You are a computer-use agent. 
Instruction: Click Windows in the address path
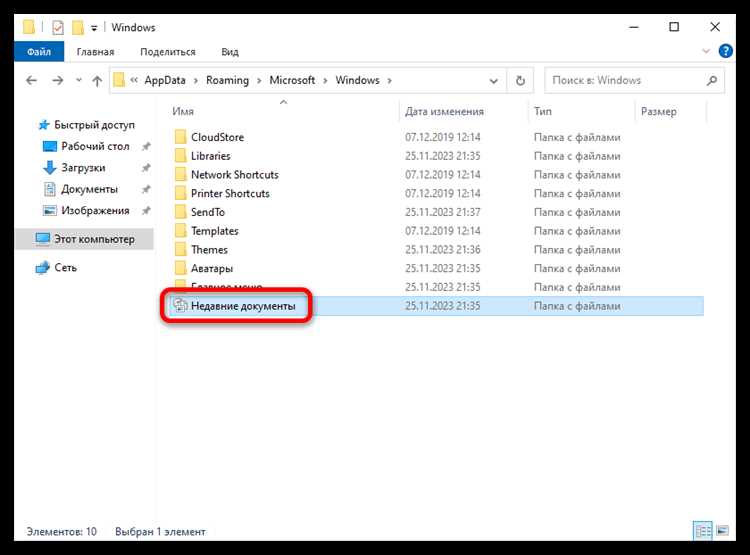(x=357, y=80)
